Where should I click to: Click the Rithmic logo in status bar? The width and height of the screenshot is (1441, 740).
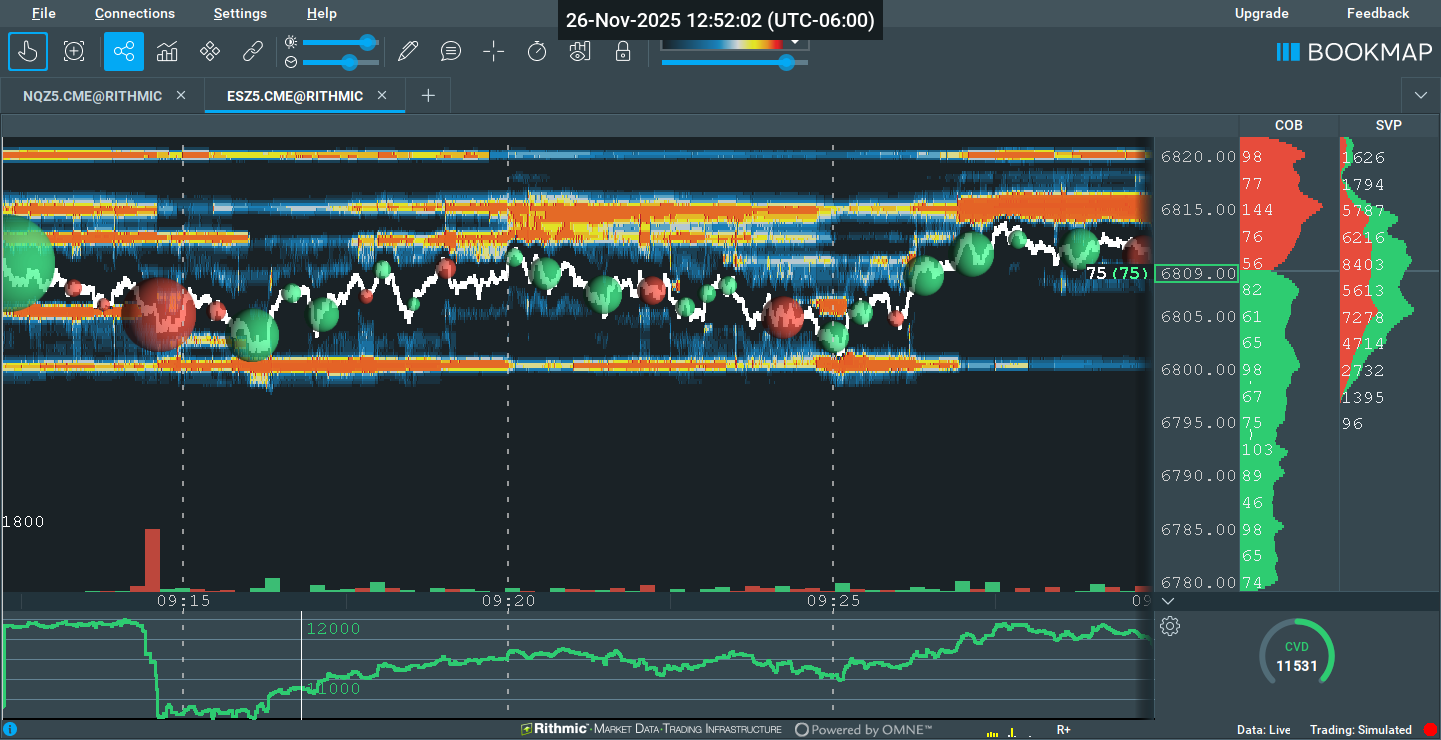click(x=651, y=730)
